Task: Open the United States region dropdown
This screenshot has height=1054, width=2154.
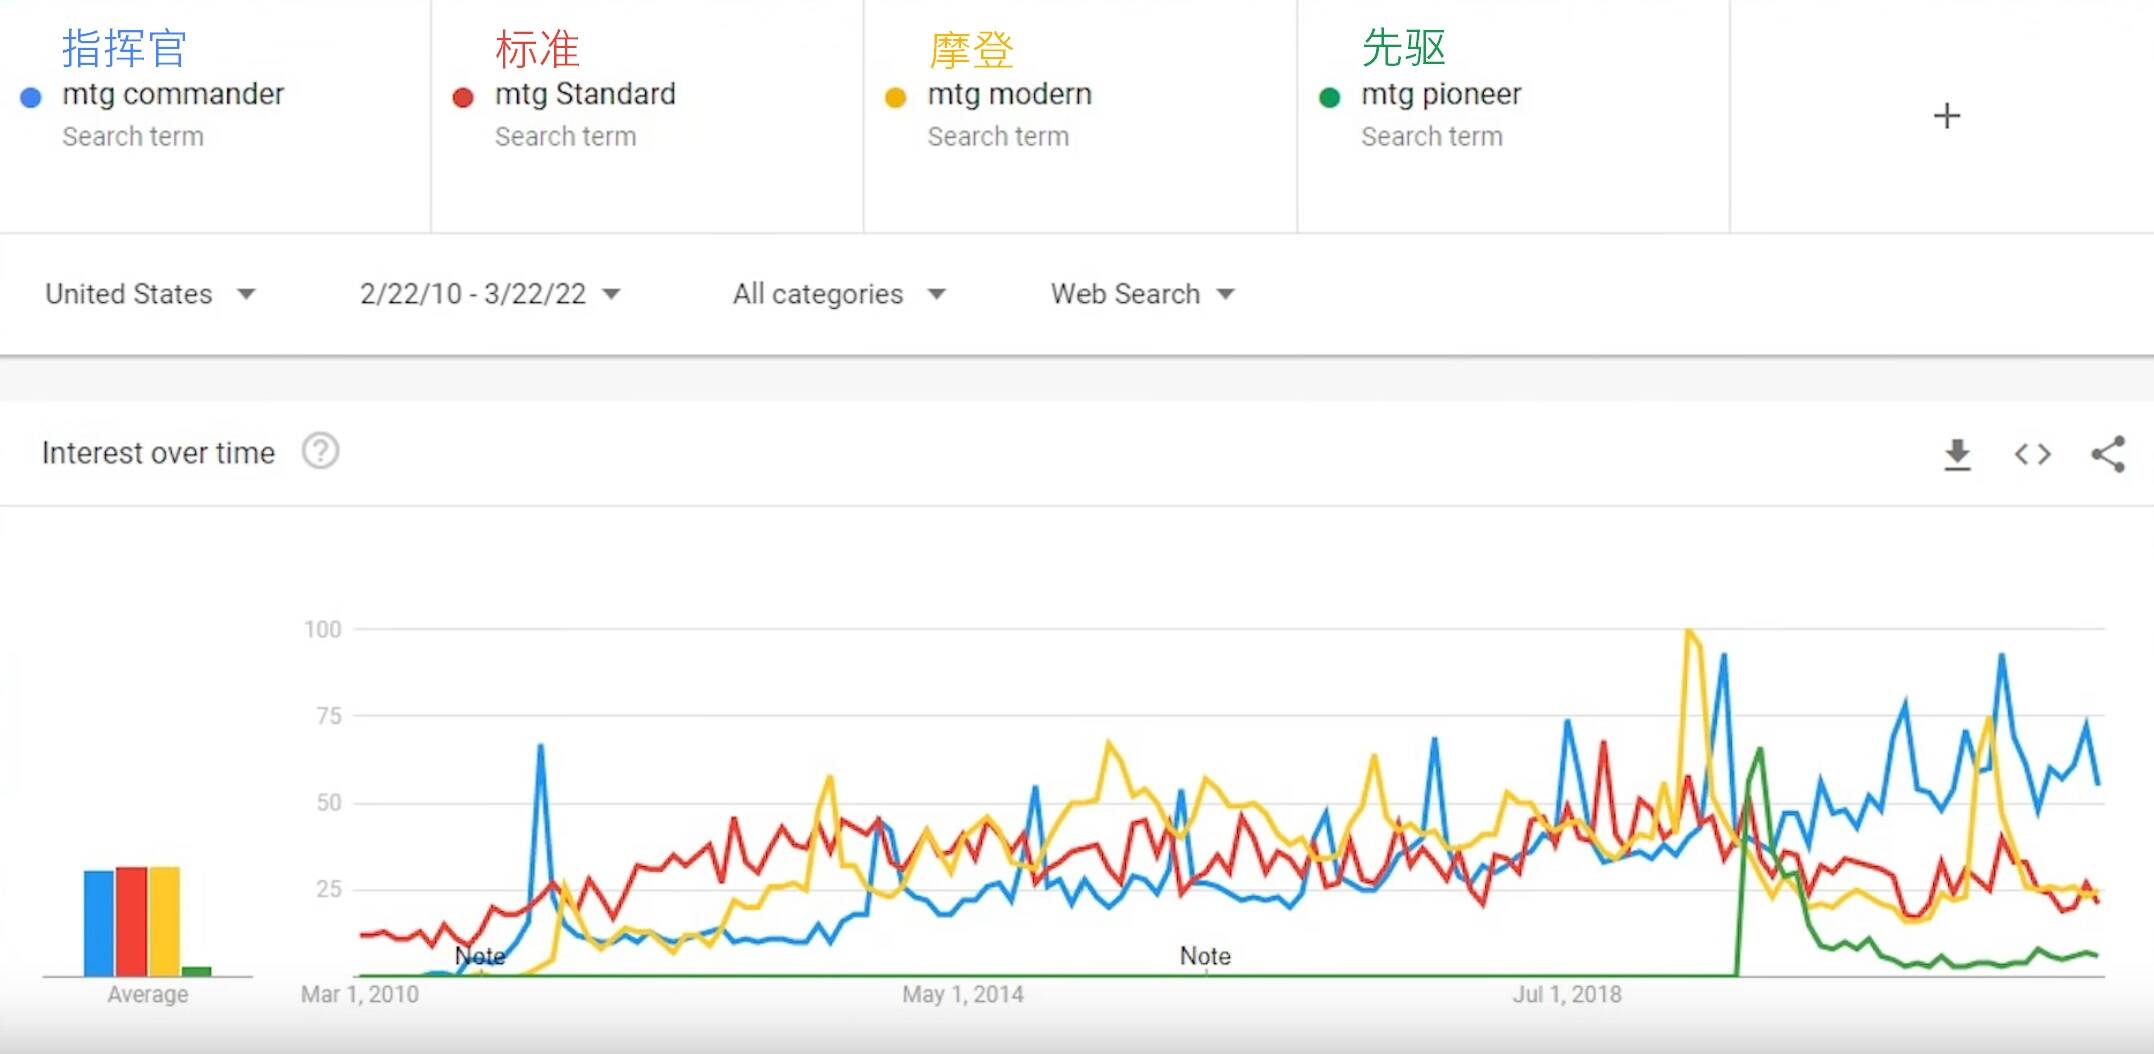Action: tap(150, 294)
